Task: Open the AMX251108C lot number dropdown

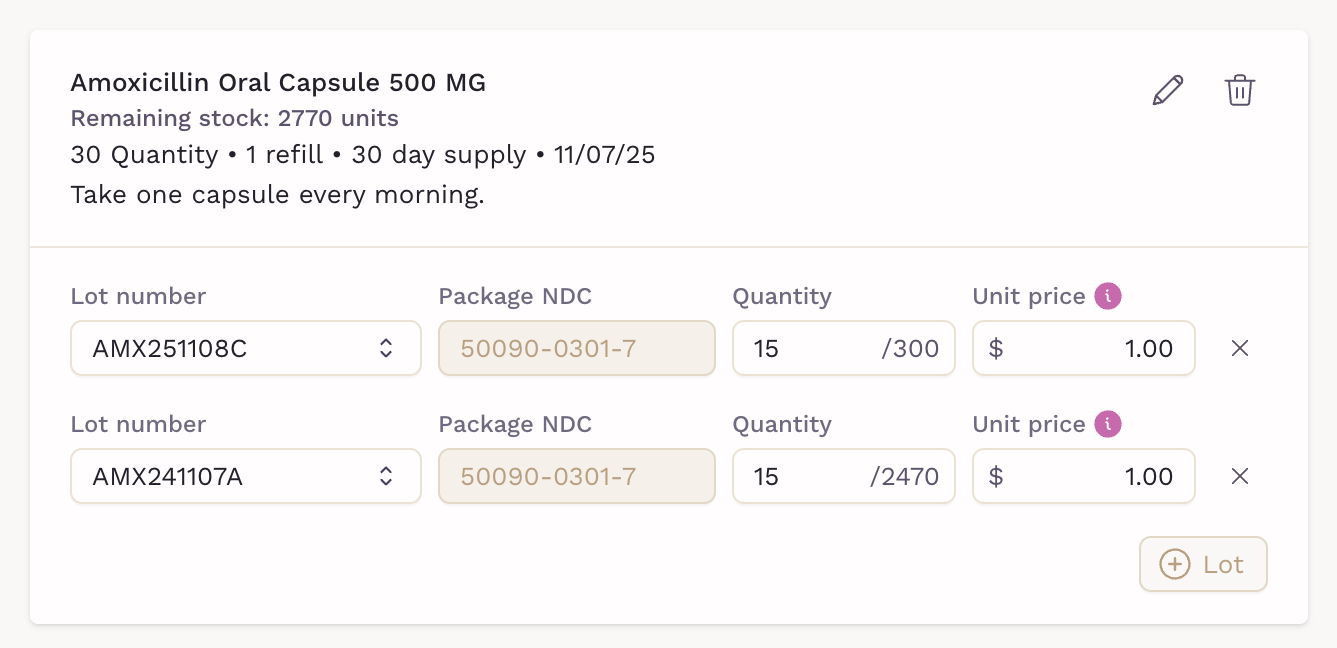Action: (246, 348)
